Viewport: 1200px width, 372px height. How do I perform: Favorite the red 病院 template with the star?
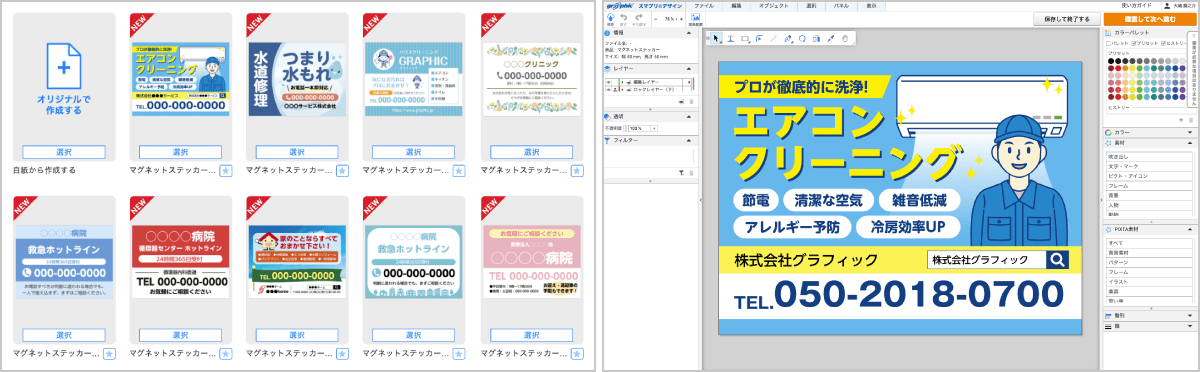pos(226,354)
